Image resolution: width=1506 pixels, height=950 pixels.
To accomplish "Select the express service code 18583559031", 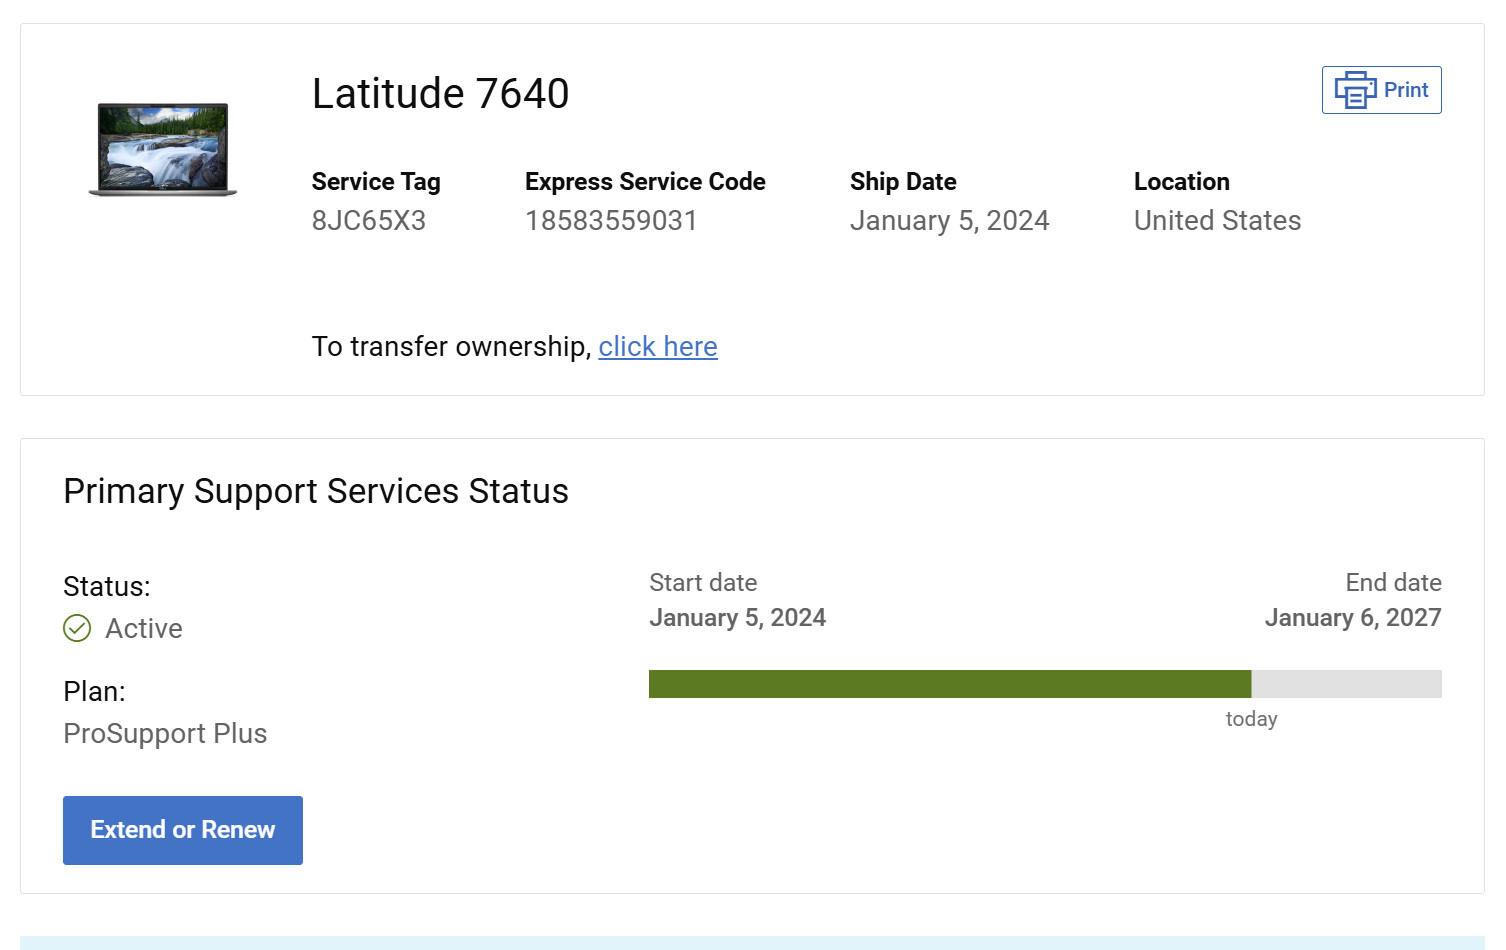I will click(611, 220).
